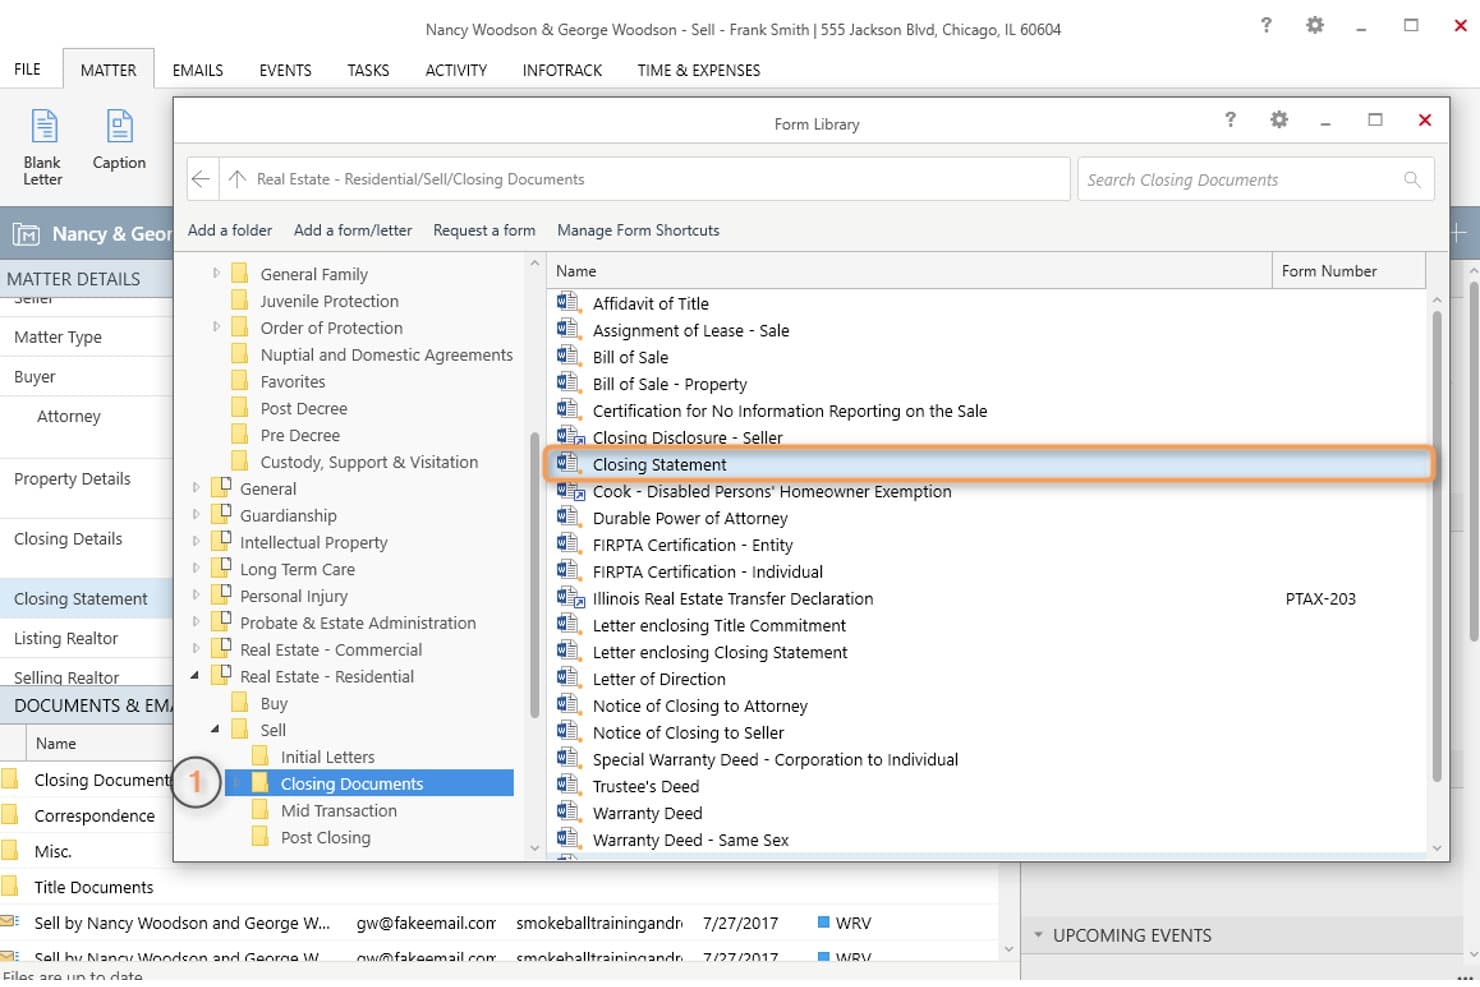The width and height of the screenshot is (1480, 987).
Task: Select the Durable Power of Attorney form
Action: (690, 518)
